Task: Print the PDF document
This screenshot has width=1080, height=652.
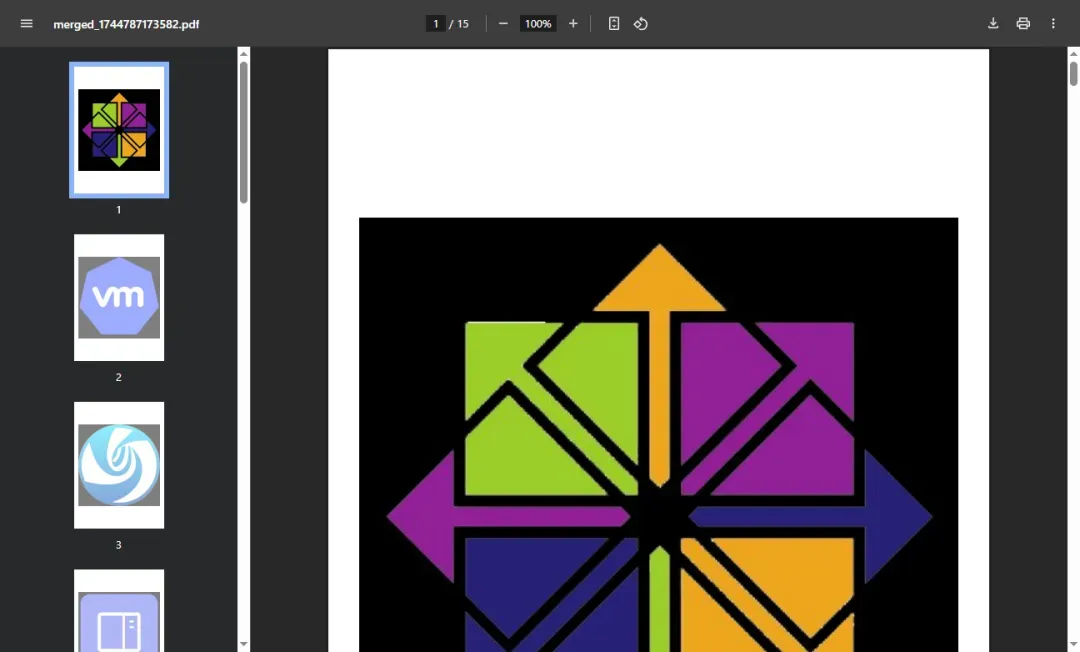Action: pyautogui.click(x=1023, y=23)
